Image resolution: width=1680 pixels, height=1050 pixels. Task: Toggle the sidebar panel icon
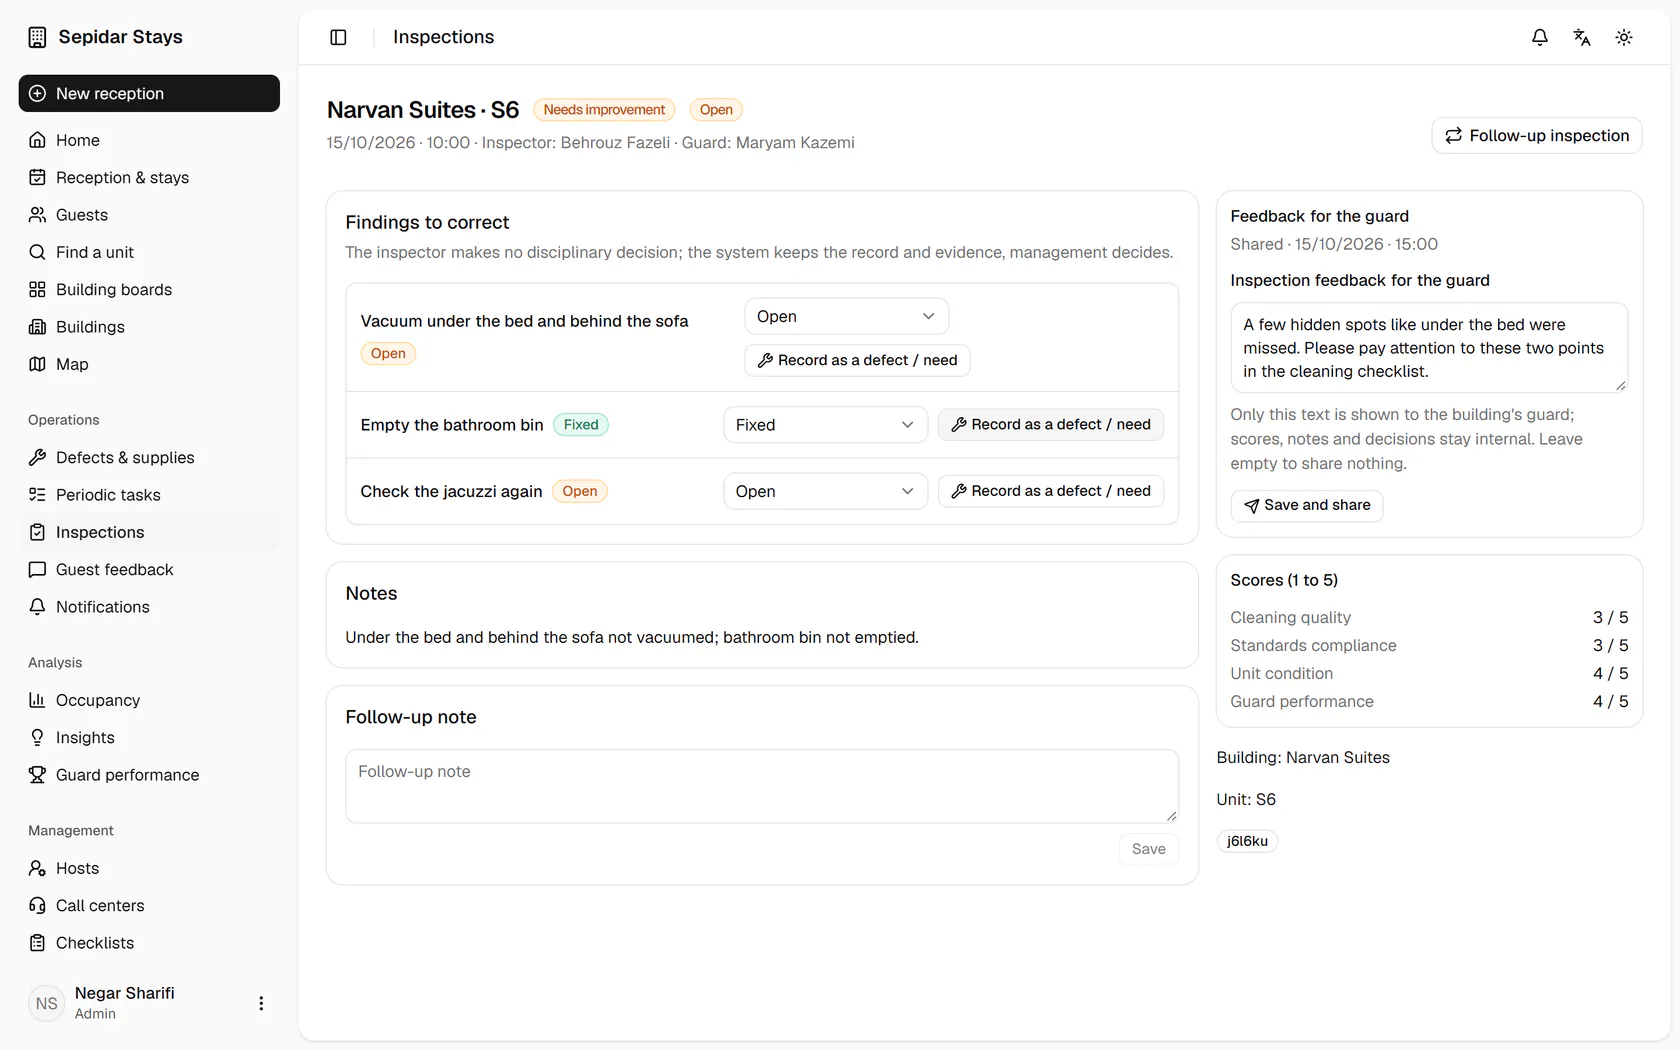pyautogui.click(x=338, y=37)
